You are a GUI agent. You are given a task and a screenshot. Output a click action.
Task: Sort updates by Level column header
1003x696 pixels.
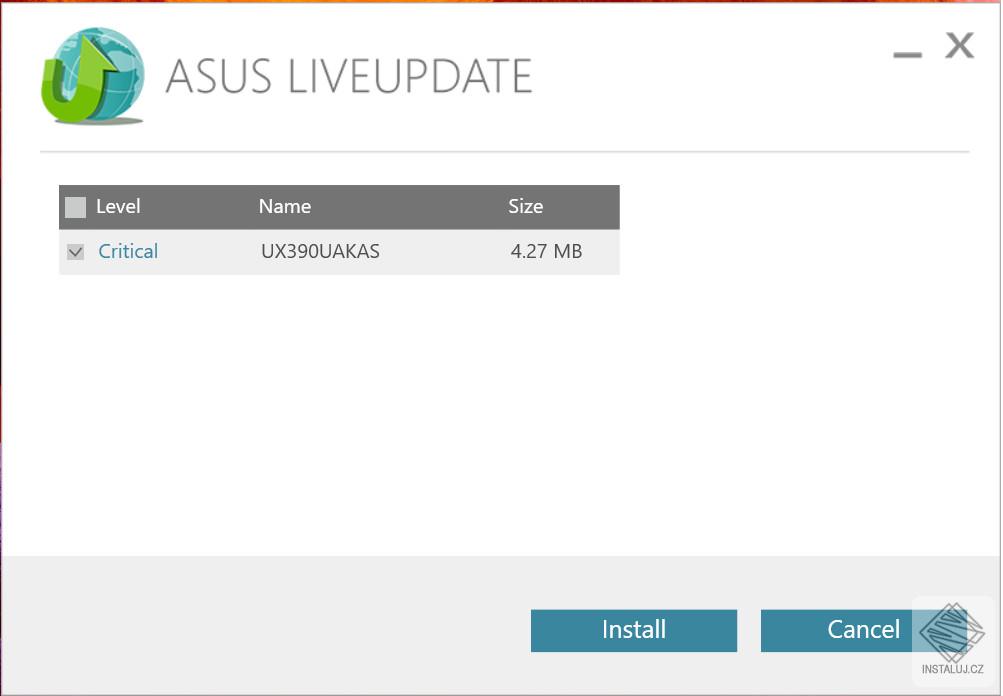[118, 207]
